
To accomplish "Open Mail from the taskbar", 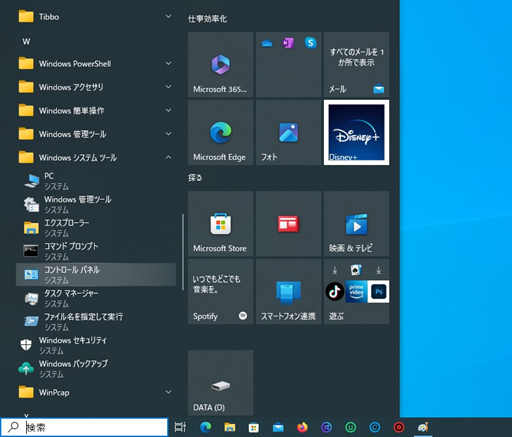I will click(x=278, y=427).
